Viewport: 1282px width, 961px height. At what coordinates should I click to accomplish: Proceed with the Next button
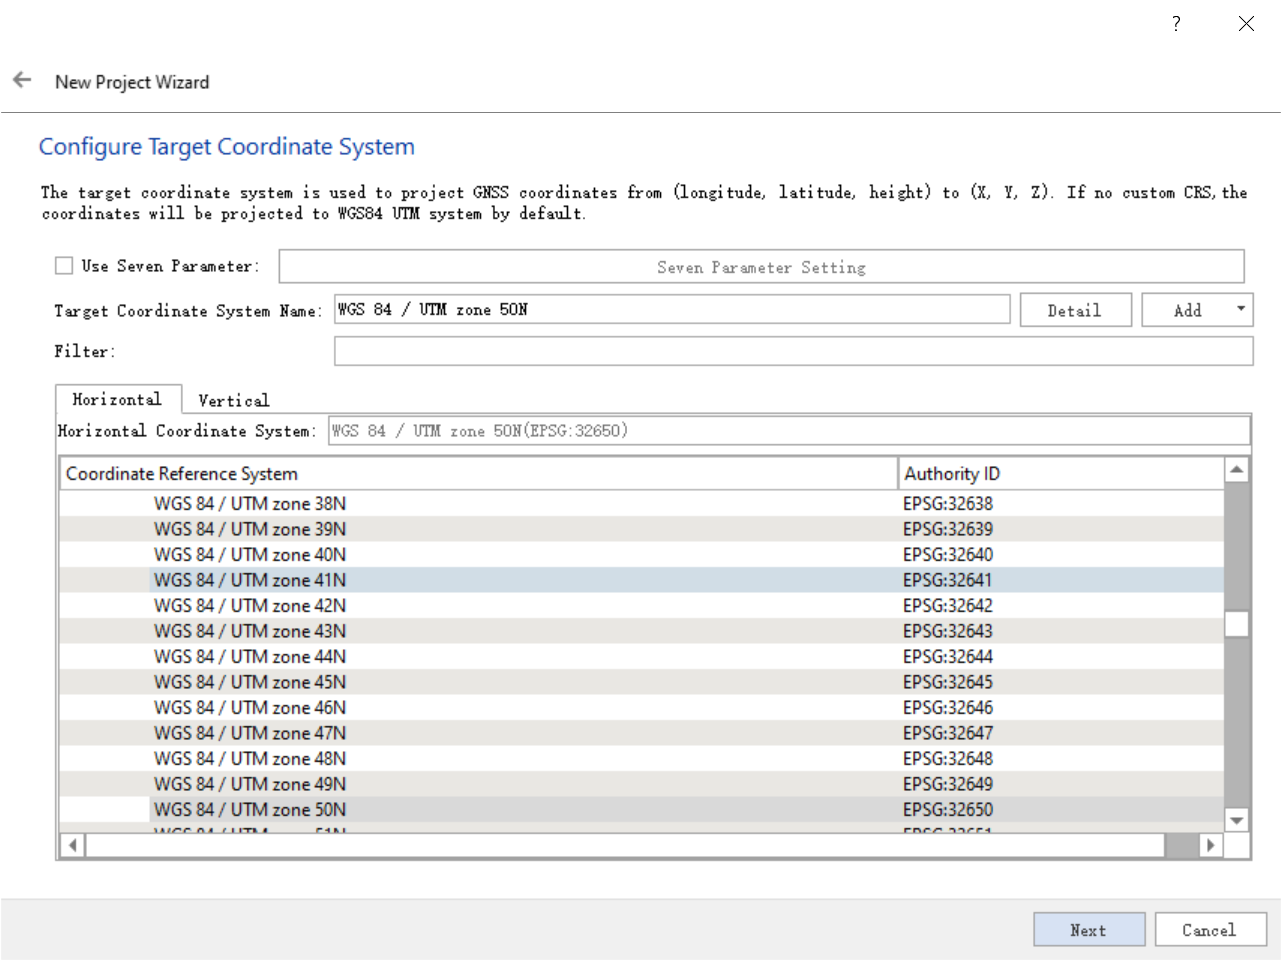tap(1089, 930)
